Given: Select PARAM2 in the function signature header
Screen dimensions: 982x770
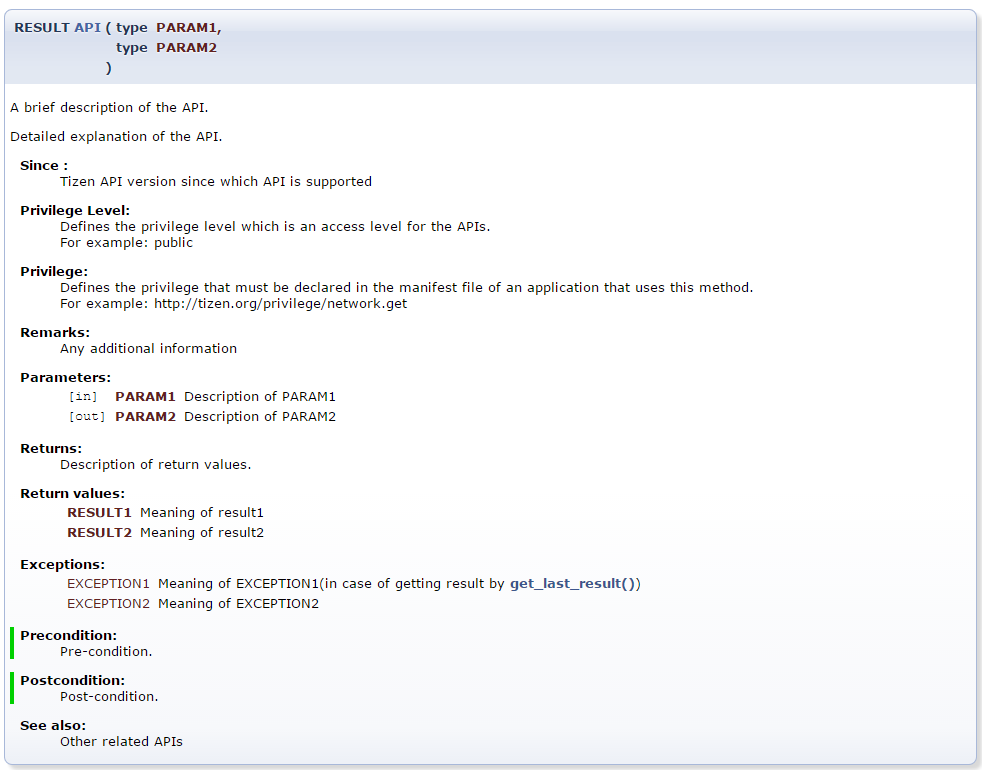Looking at the screenshot, I should point(186,48).
